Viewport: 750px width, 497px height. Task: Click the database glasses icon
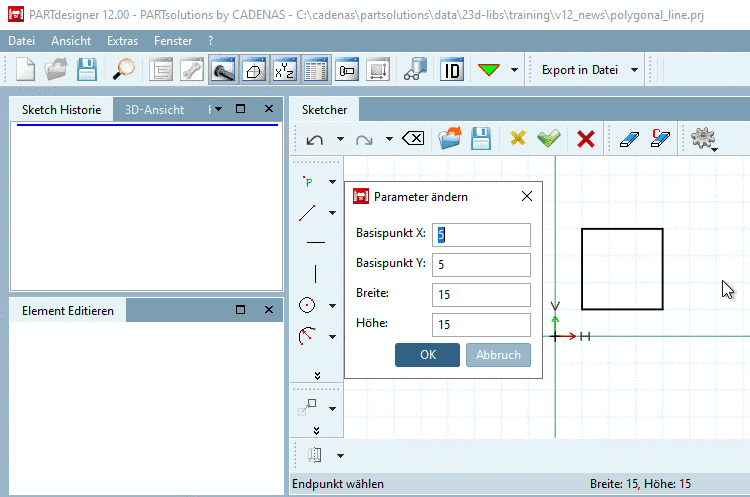pos(415,70)
